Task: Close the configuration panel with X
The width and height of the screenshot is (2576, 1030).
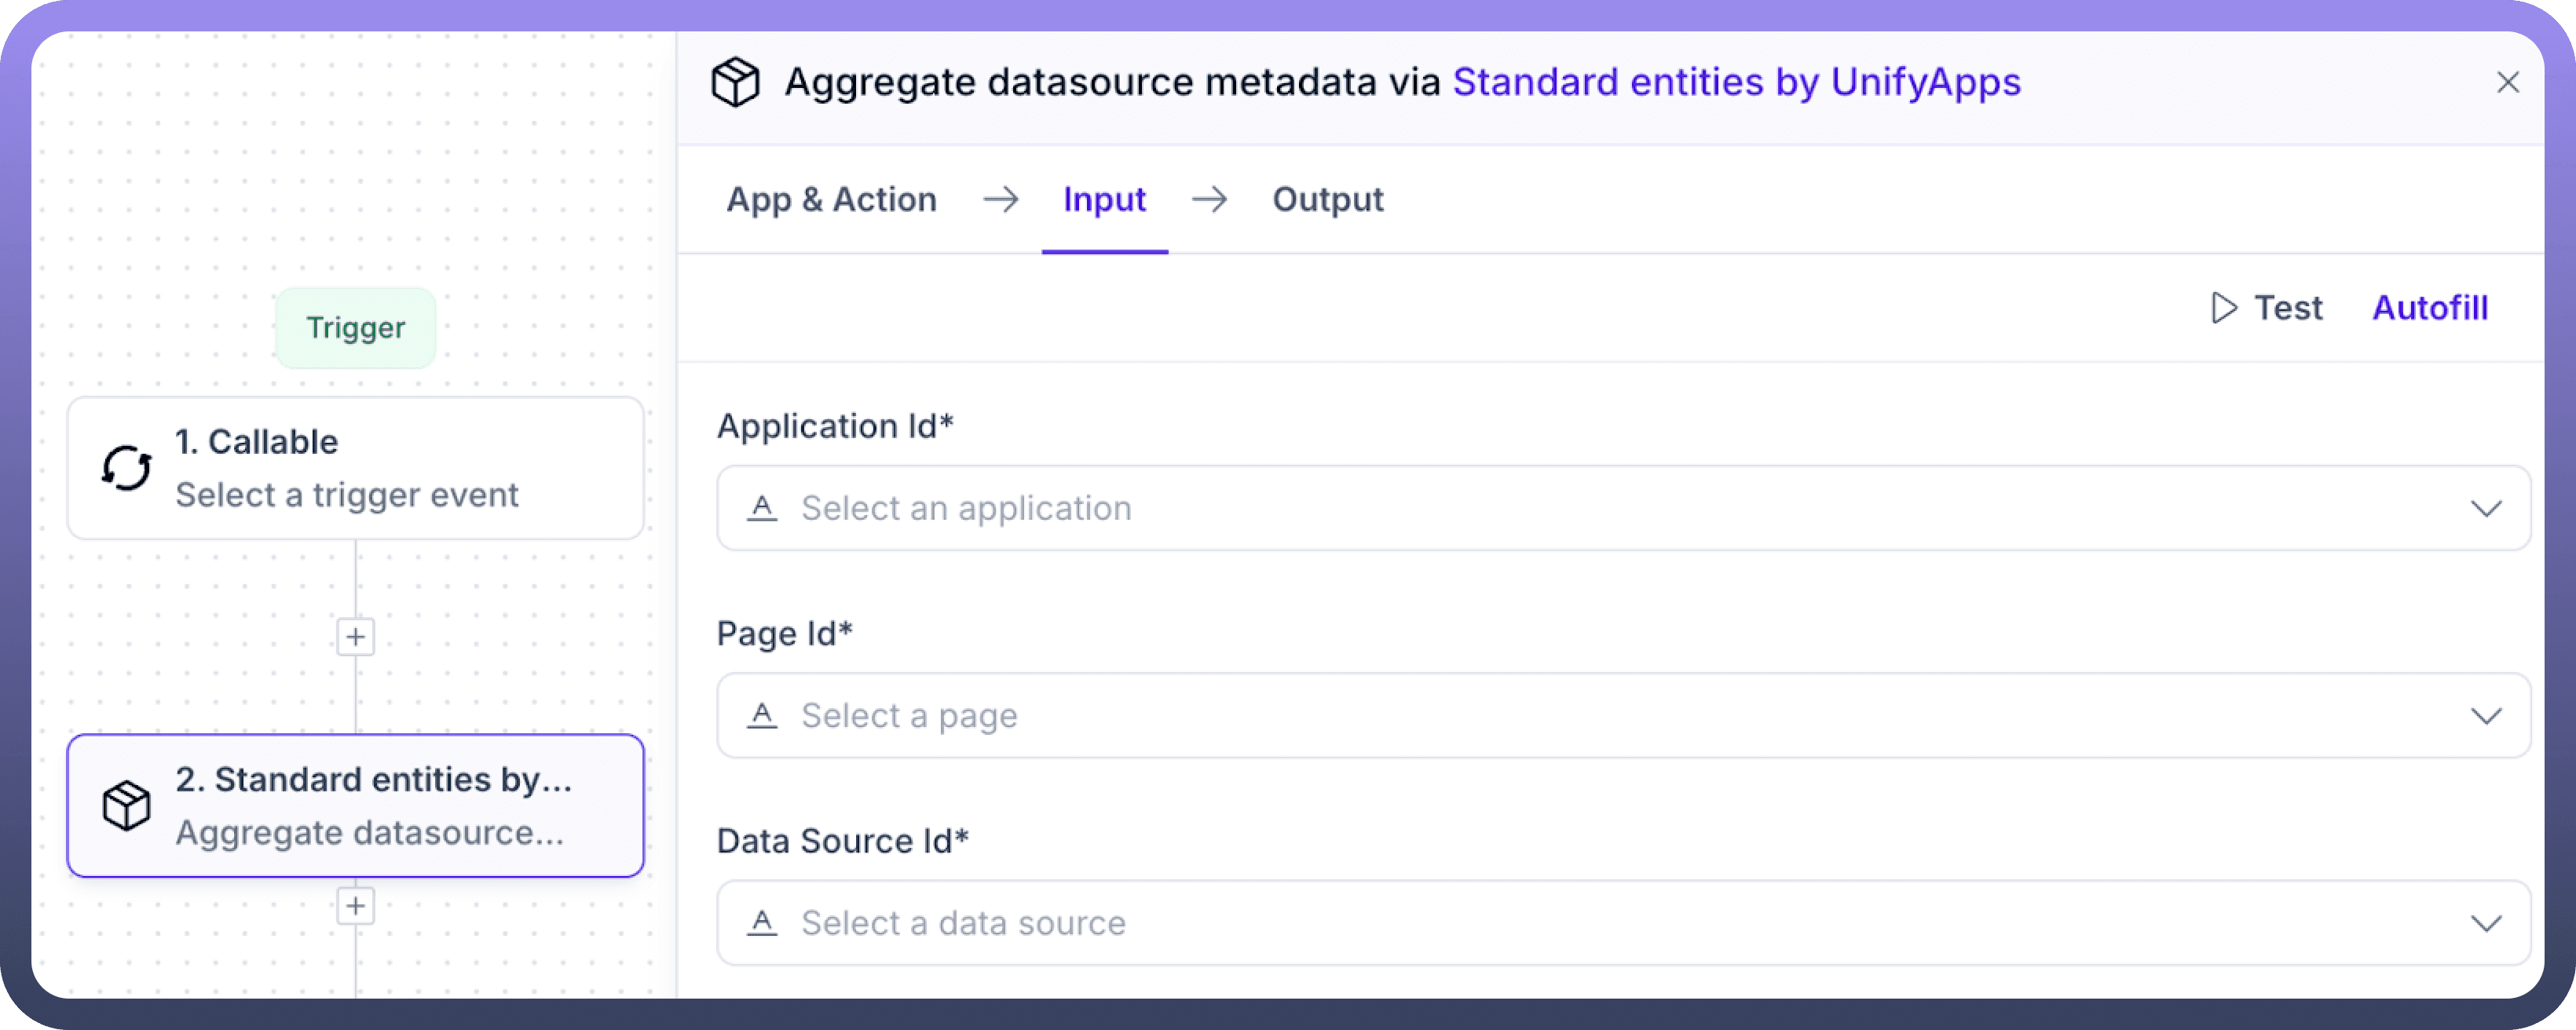Action: [x=2507, y=82]
